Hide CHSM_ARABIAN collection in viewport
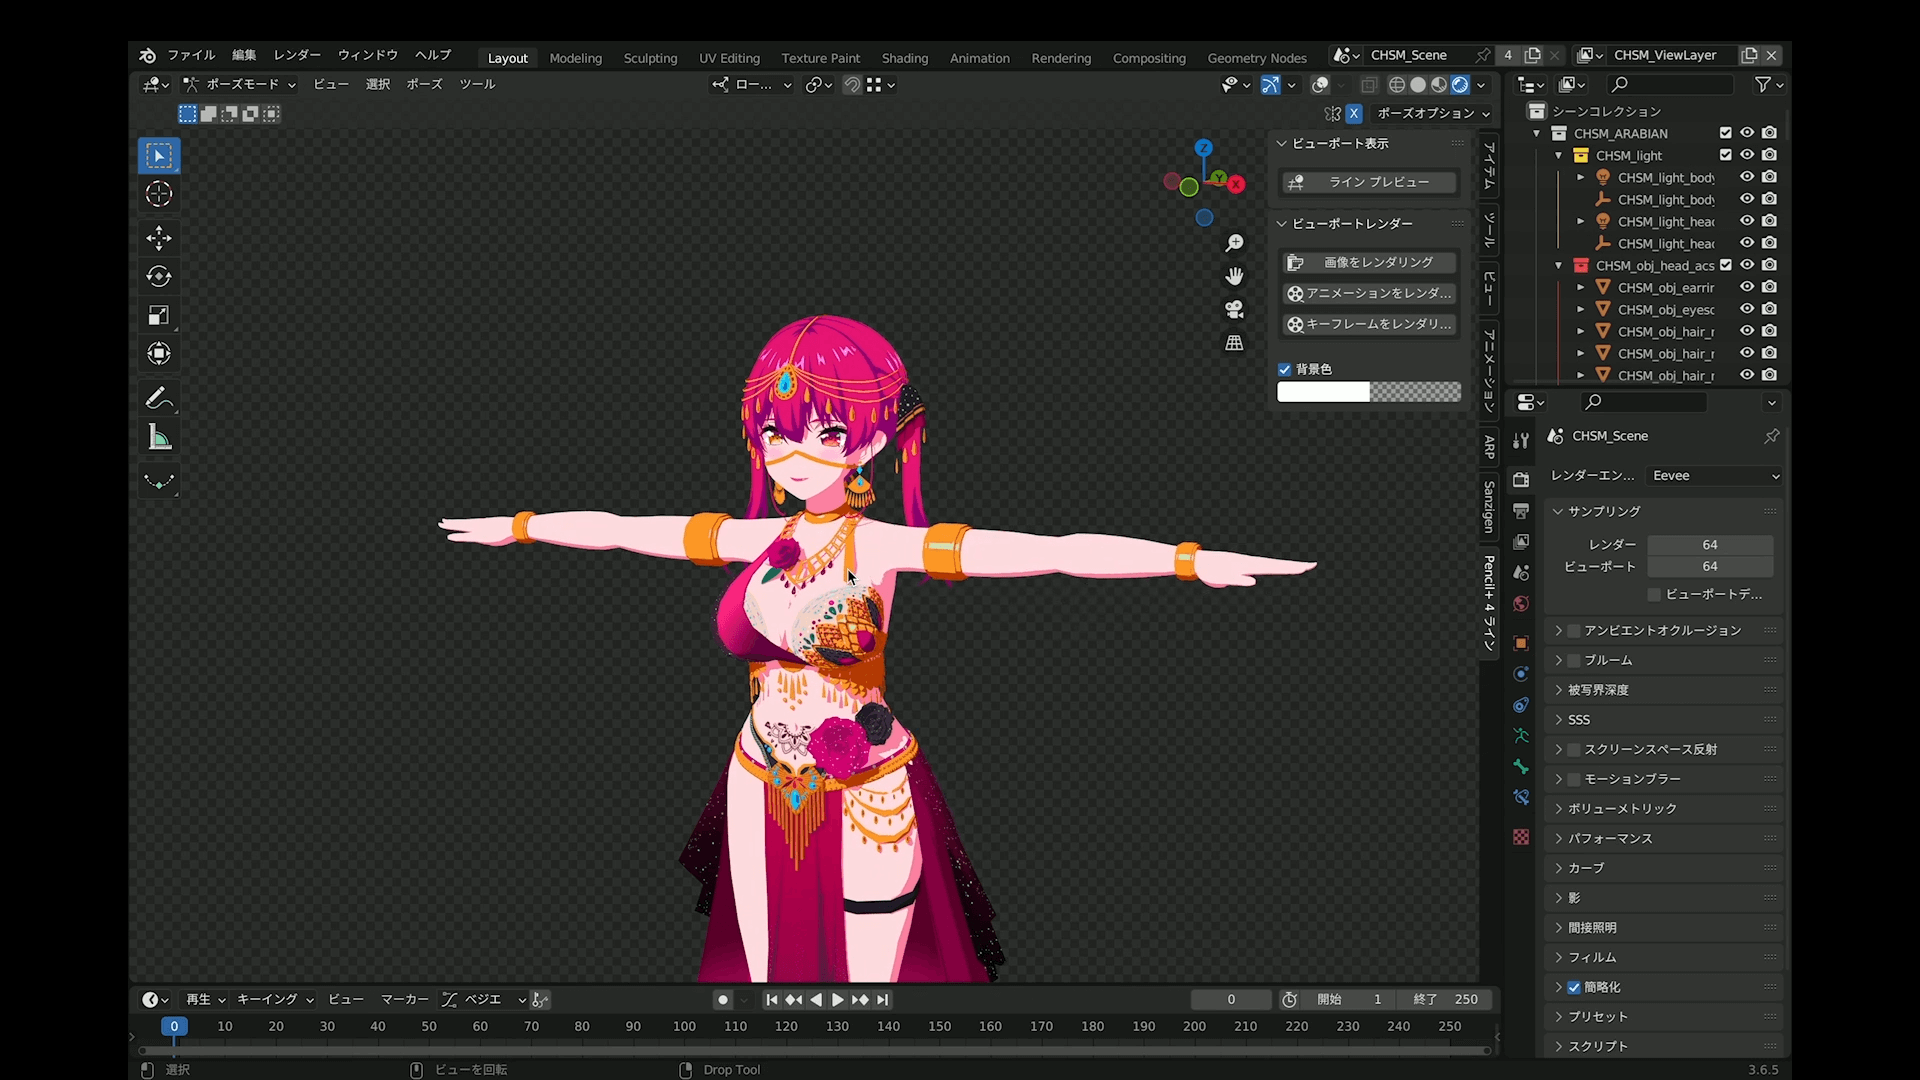The image size is (1920, 1080). (x=1747, y=133)
